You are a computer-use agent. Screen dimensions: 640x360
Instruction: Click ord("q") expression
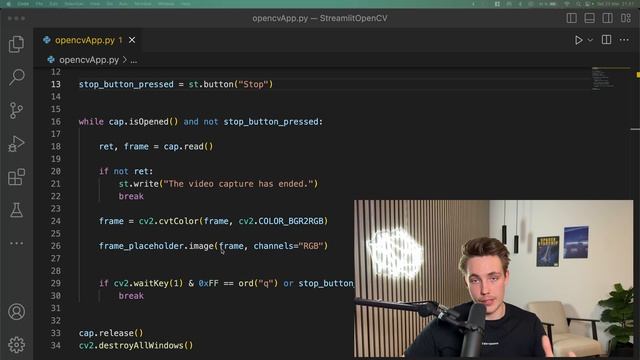[x=258, y=283]
